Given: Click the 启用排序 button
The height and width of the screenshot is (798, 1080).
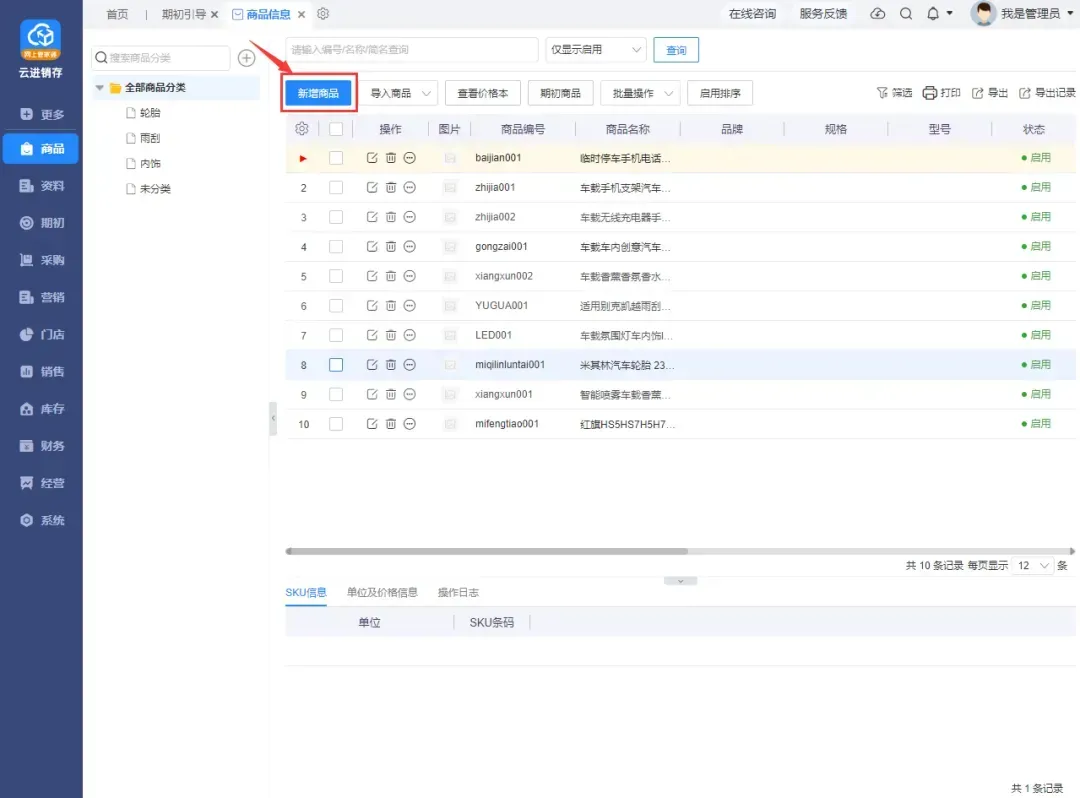Looking at the screenshot, I should coord(720,93).
